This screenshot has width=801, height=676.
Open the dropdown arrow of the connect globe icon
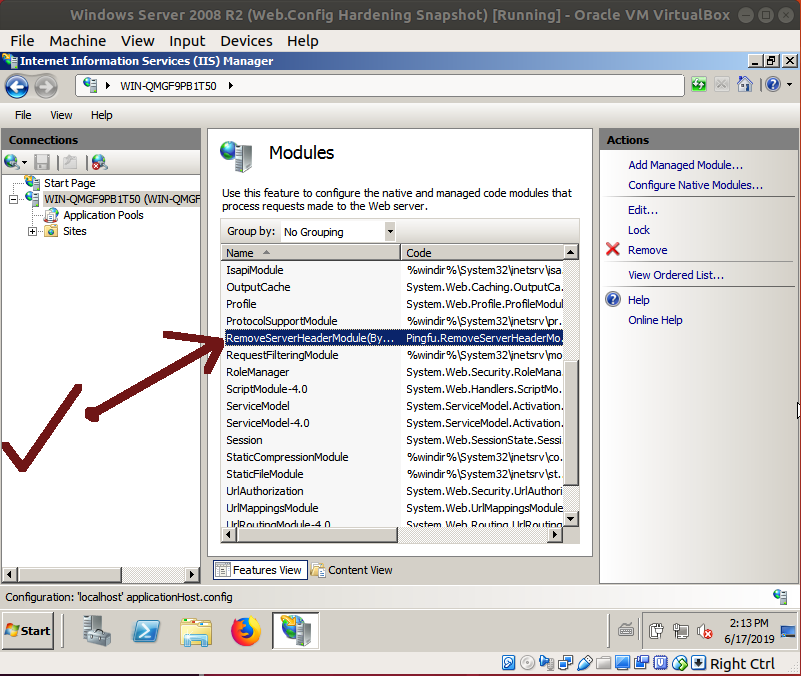coord(25,163)
